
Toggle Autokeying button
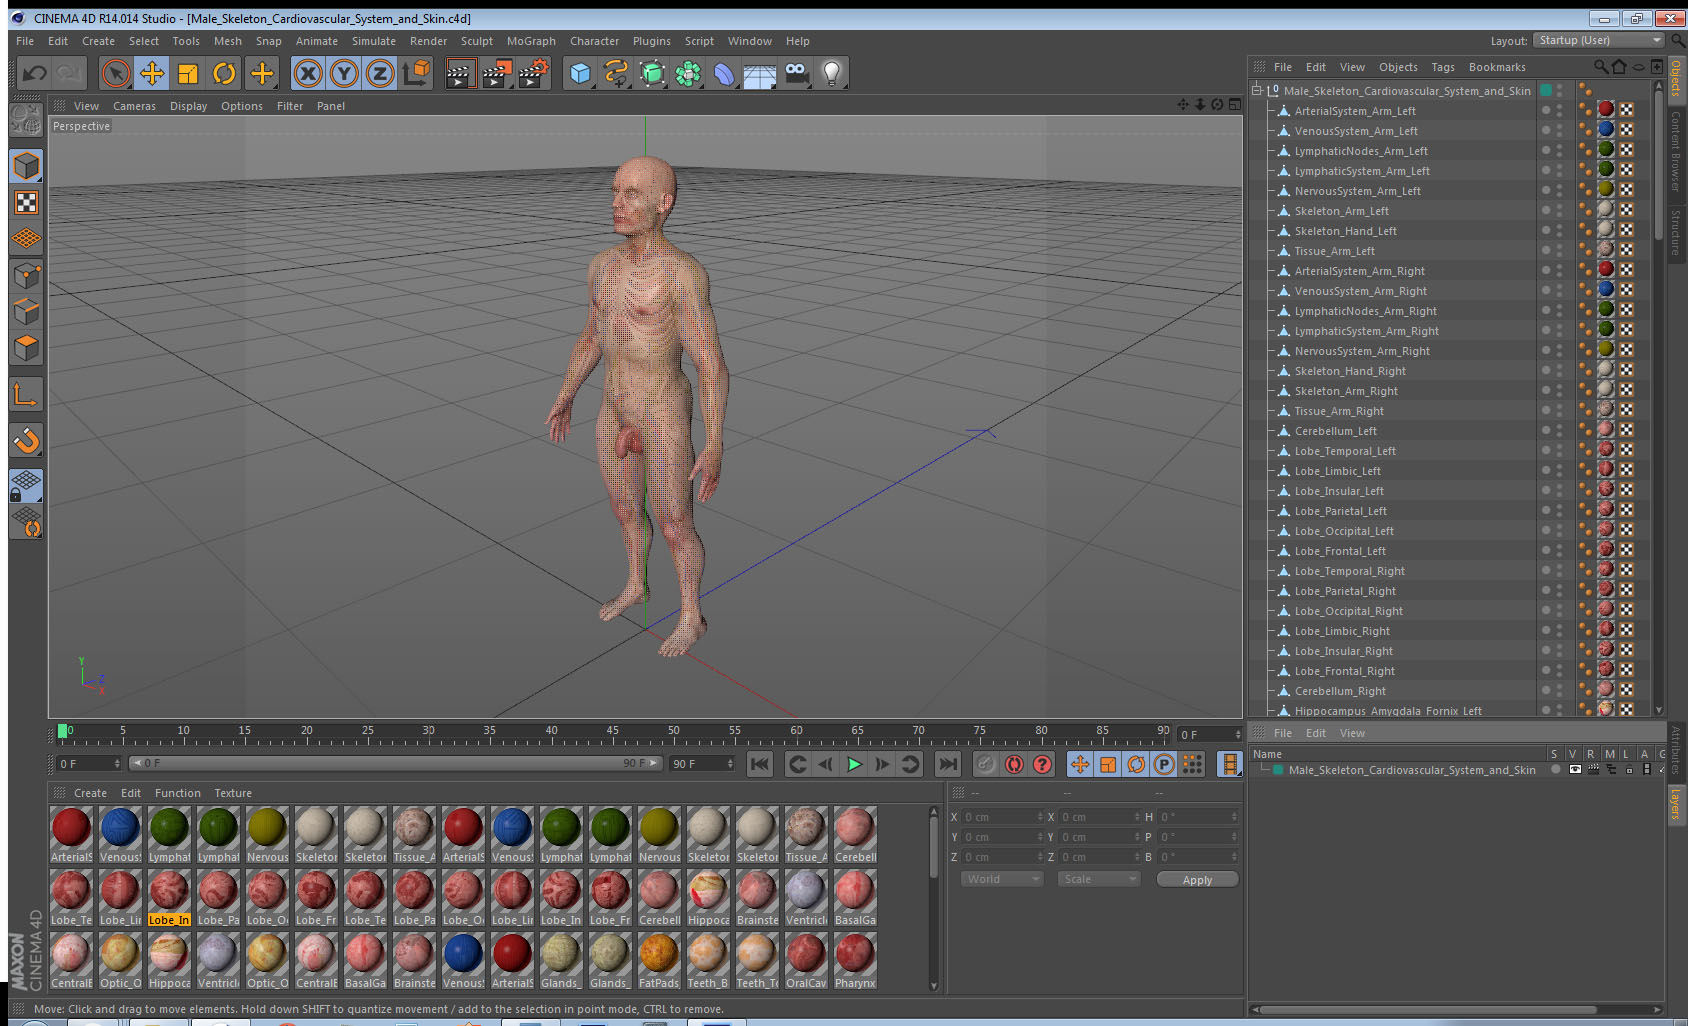coord(1014,764)
